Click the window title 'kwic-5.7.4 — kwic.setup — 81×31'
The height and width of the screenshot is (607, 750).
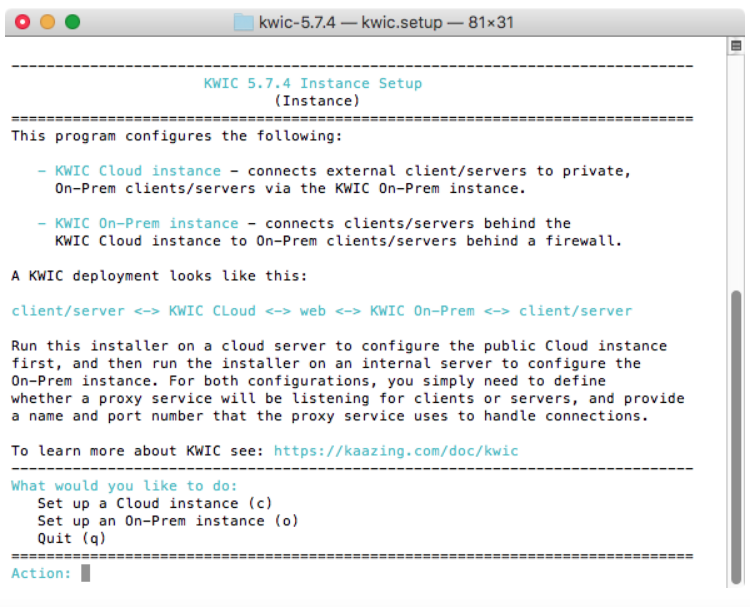coord(386,22)
